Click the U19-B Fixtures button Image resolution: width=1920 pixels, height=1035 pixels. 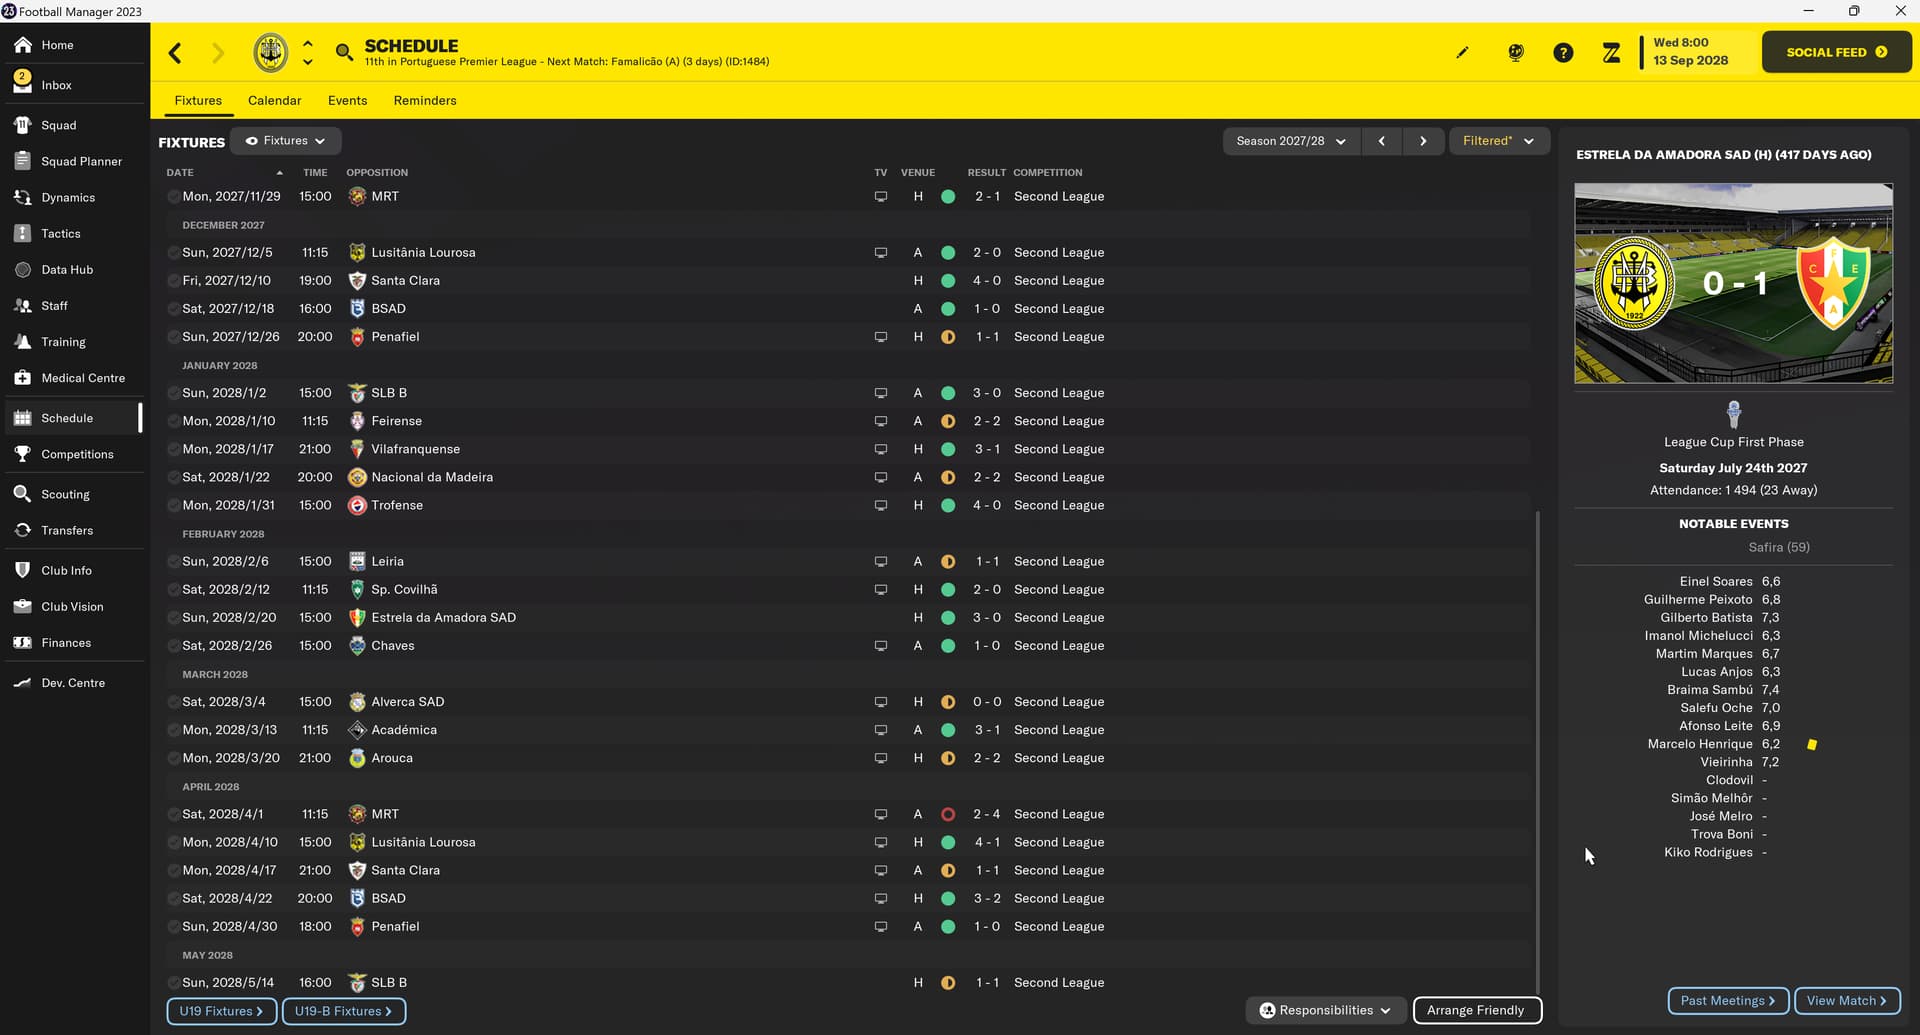coord(344,1011)
